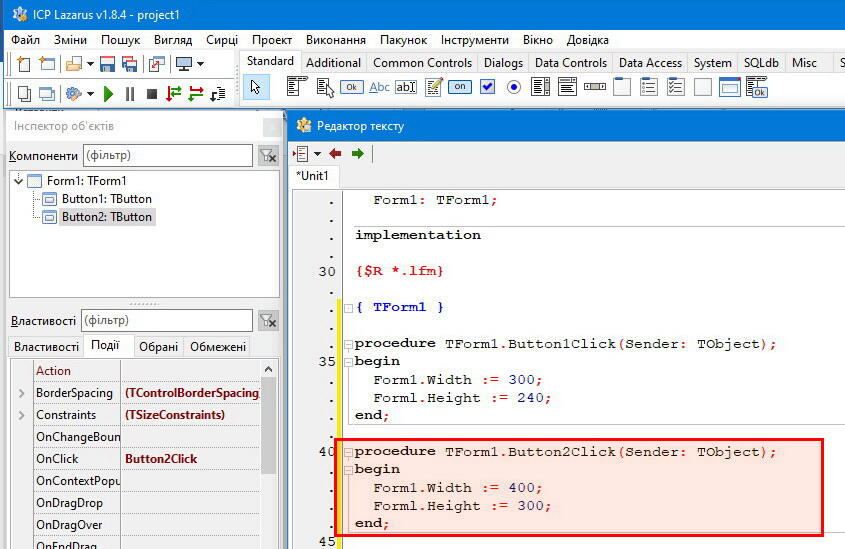Click the View Units icon
This screenshot has height=549, width=845.
click(x=24, y=94)
